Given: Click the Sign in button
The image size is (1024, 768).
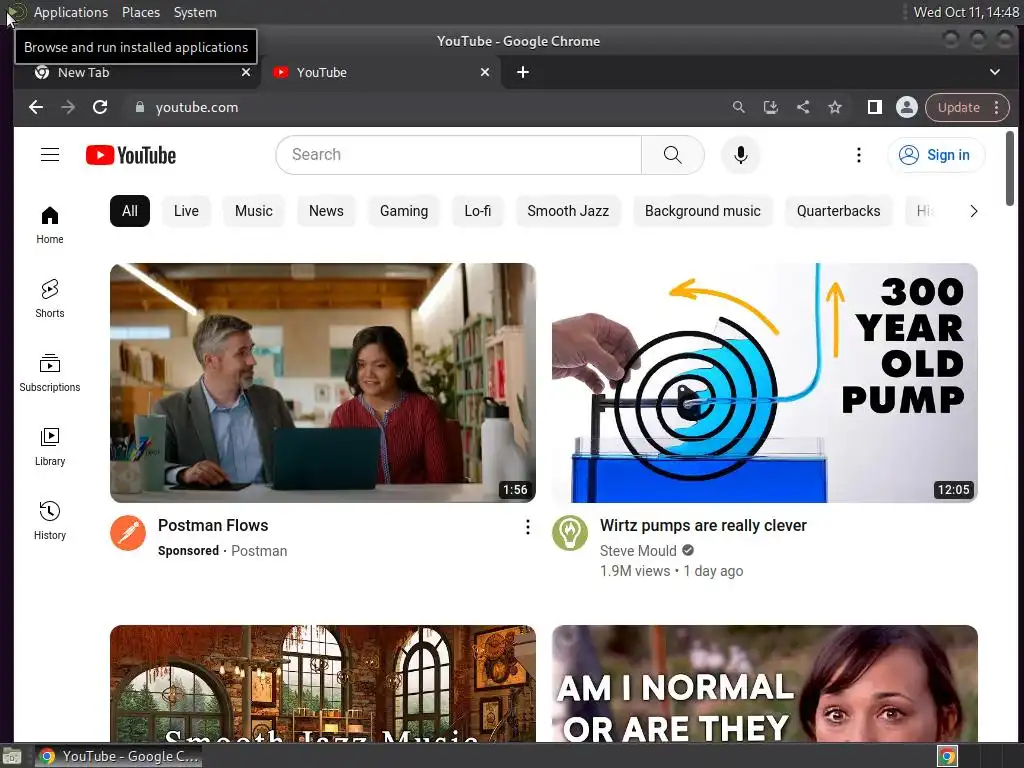Looking at the screenshot, I should (936, 155).
